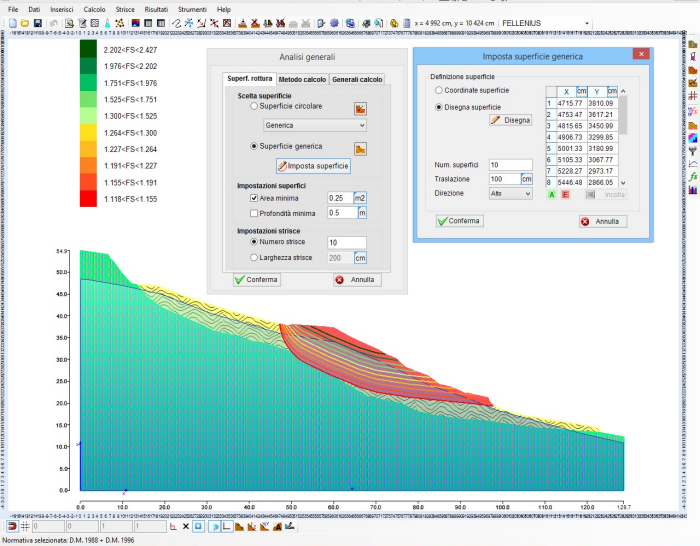The image size is (700, 546).
Task: Click the Disegna button
Action: [511, 120]
